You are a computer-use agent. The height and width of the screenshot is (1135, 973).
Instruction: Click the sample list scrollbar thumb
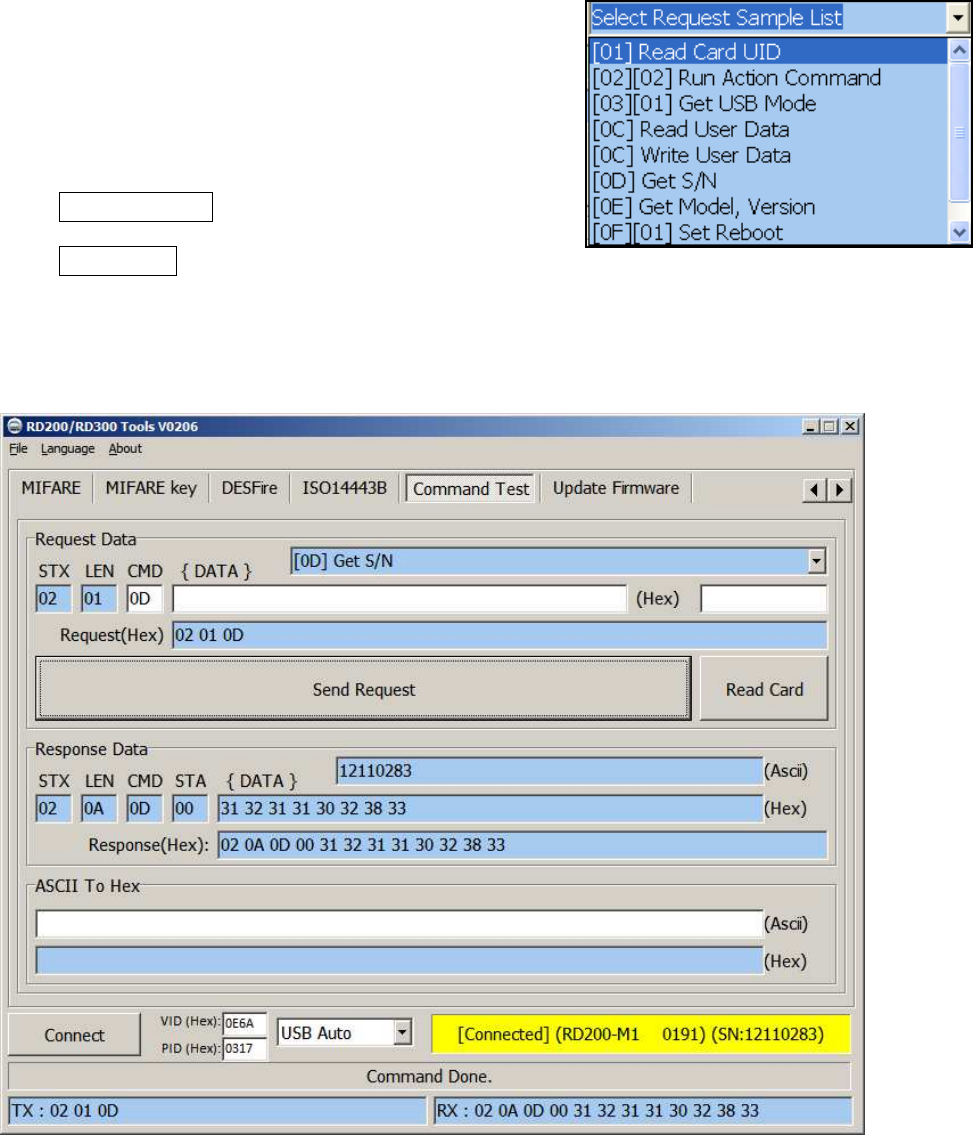959,132
